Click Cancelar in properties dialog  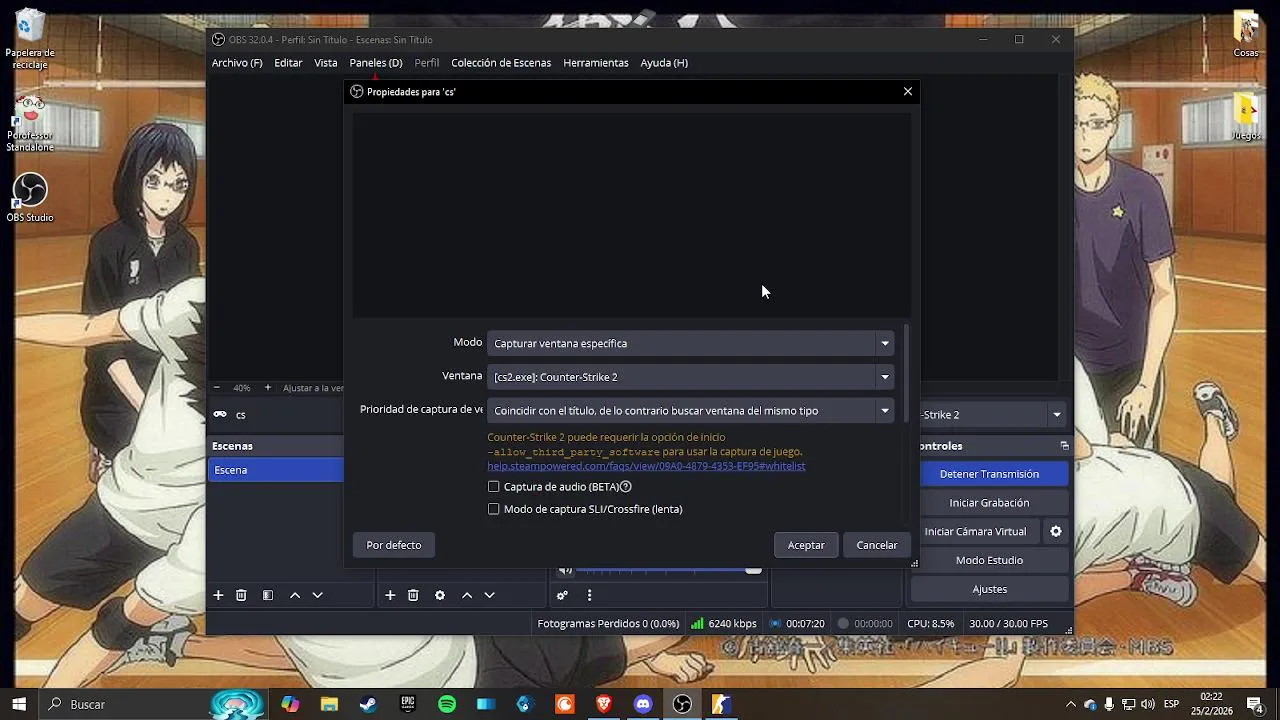(877, 545)
